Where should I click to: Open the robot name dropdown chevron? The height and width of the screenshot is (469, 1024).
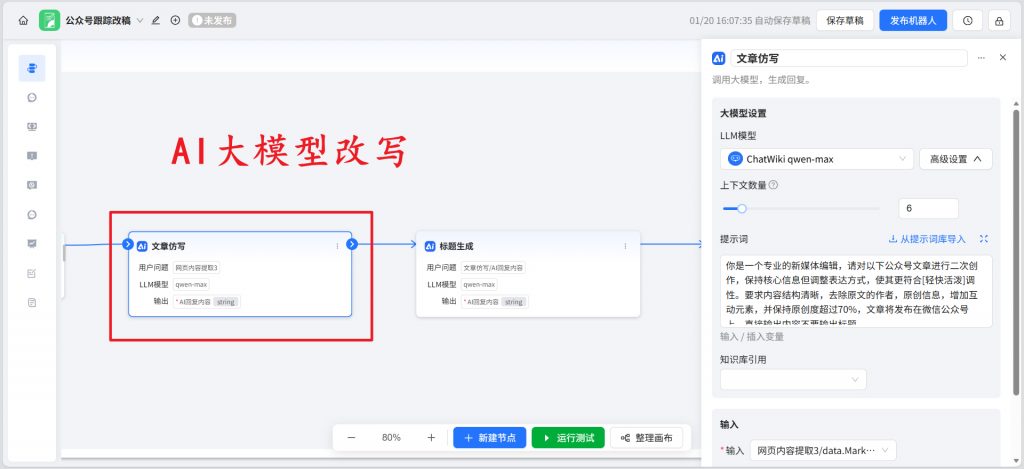(x=140, y=20)
